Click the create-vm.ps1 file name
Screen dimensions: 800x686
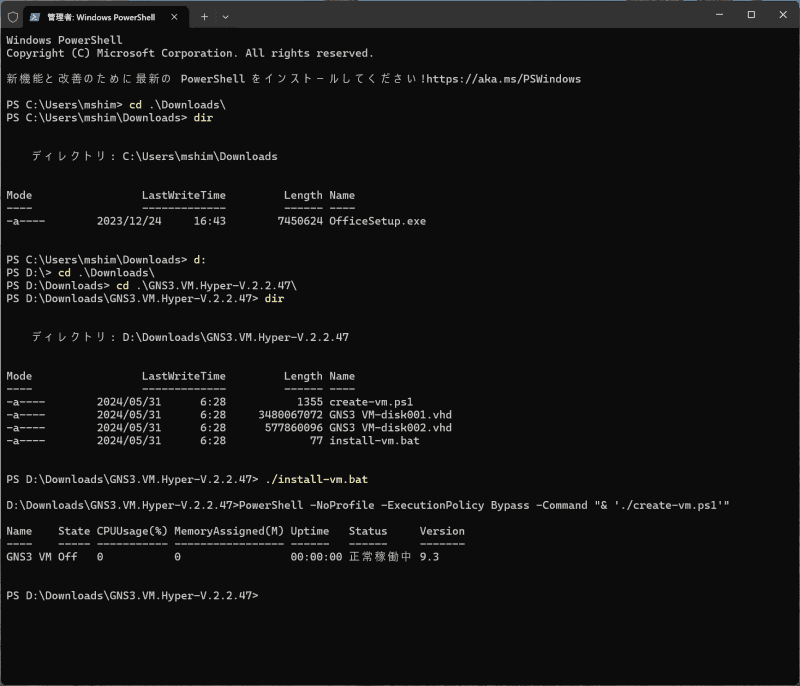point(371,402)
